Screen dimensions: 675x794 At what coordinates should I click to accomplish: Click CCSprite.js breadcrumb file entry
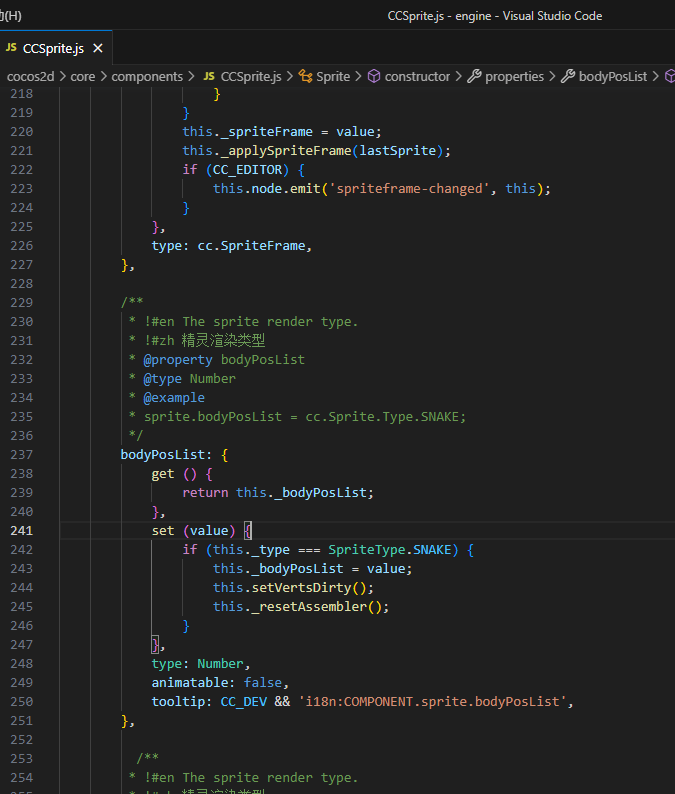tap(251, 76)
